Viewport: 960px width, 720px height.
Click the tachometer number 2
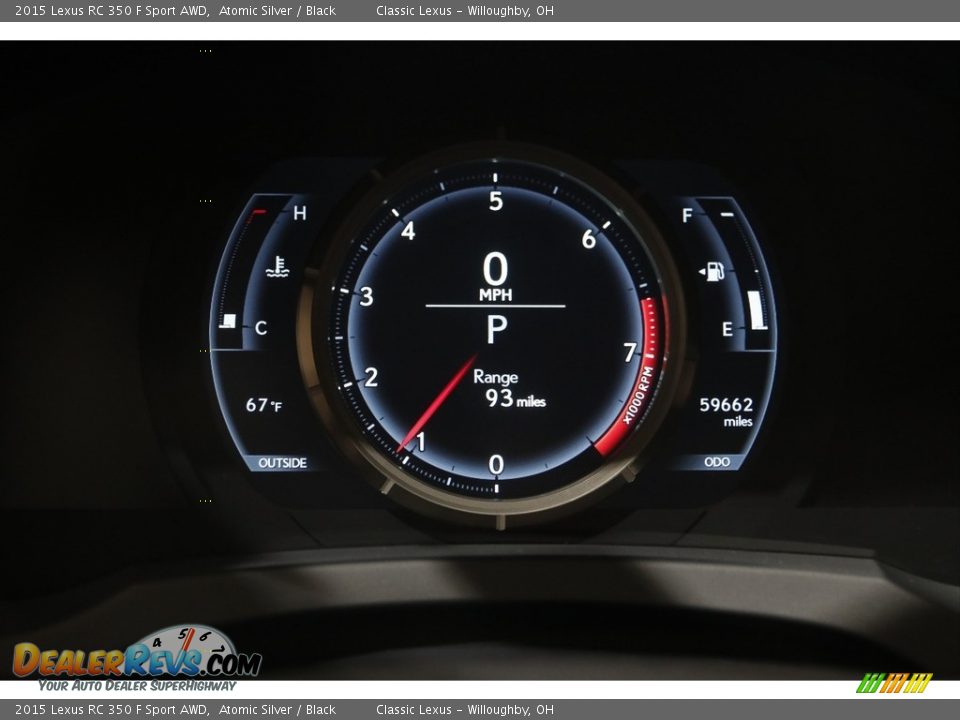pos(371,377)
